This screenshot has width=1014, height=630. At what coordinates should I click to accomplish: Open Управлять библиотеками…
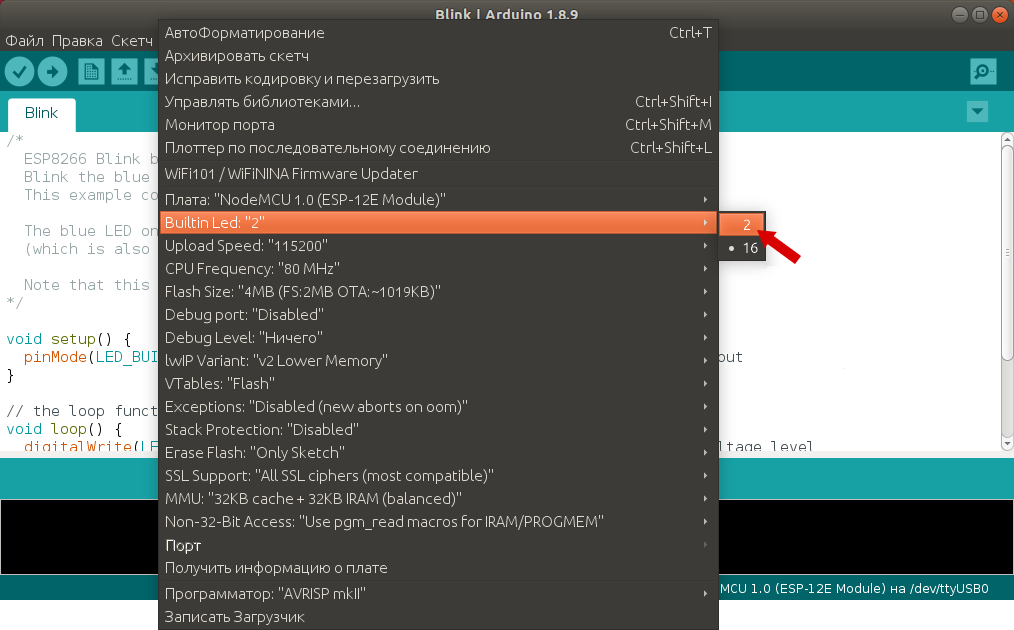click(438, 102)
